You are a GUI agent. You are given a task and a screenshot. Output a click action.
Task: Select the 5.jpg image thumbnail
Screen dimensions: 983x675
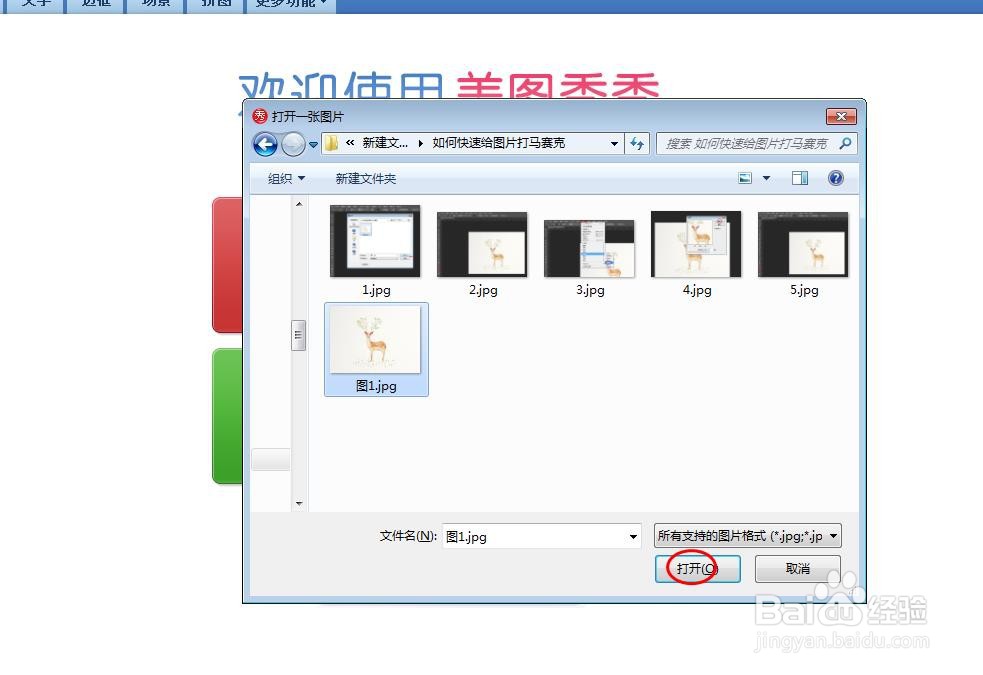(803, 241)
